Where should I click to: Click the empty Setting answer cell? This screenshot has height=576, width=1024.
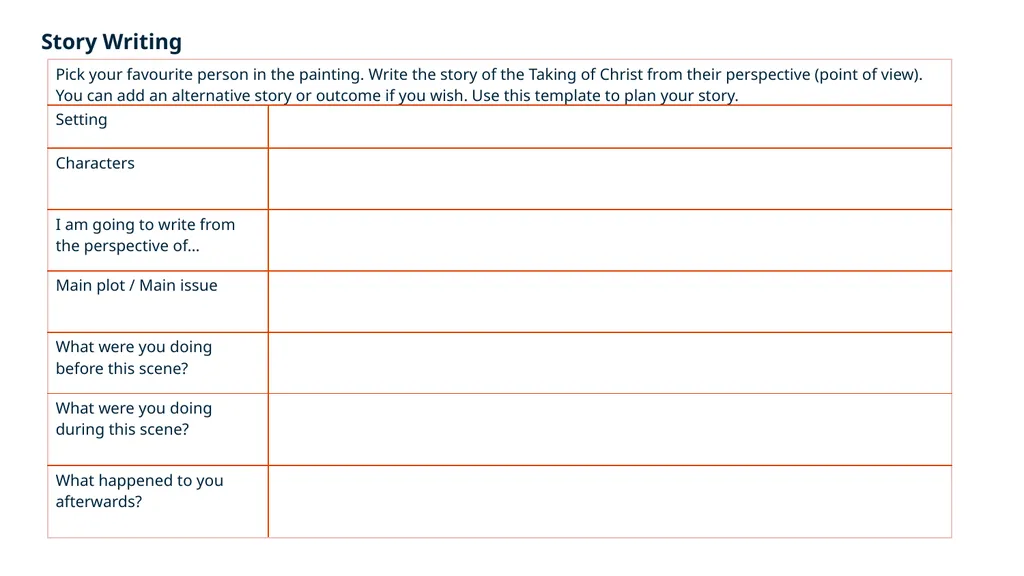click(610, 127)
